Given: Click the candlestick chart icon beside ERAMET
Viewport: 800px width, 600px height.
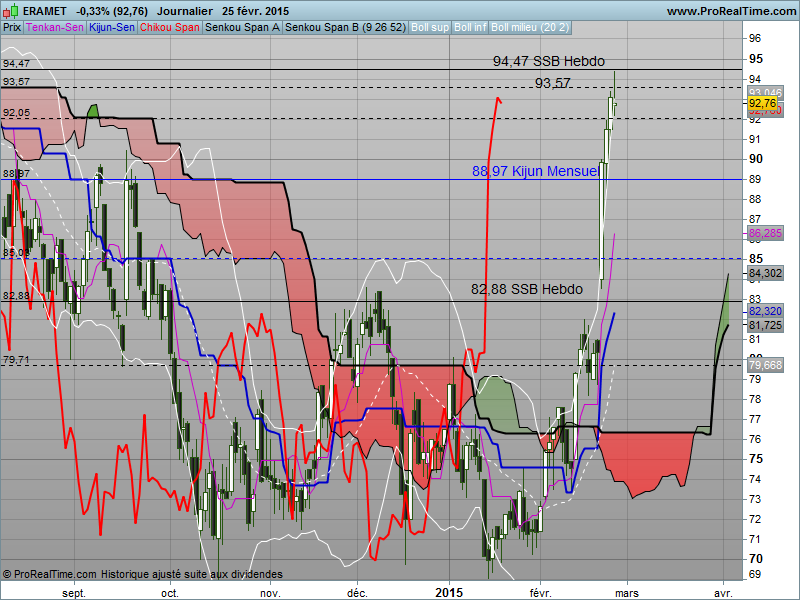Looking at the screenshot, I should (x=11, y=10).
